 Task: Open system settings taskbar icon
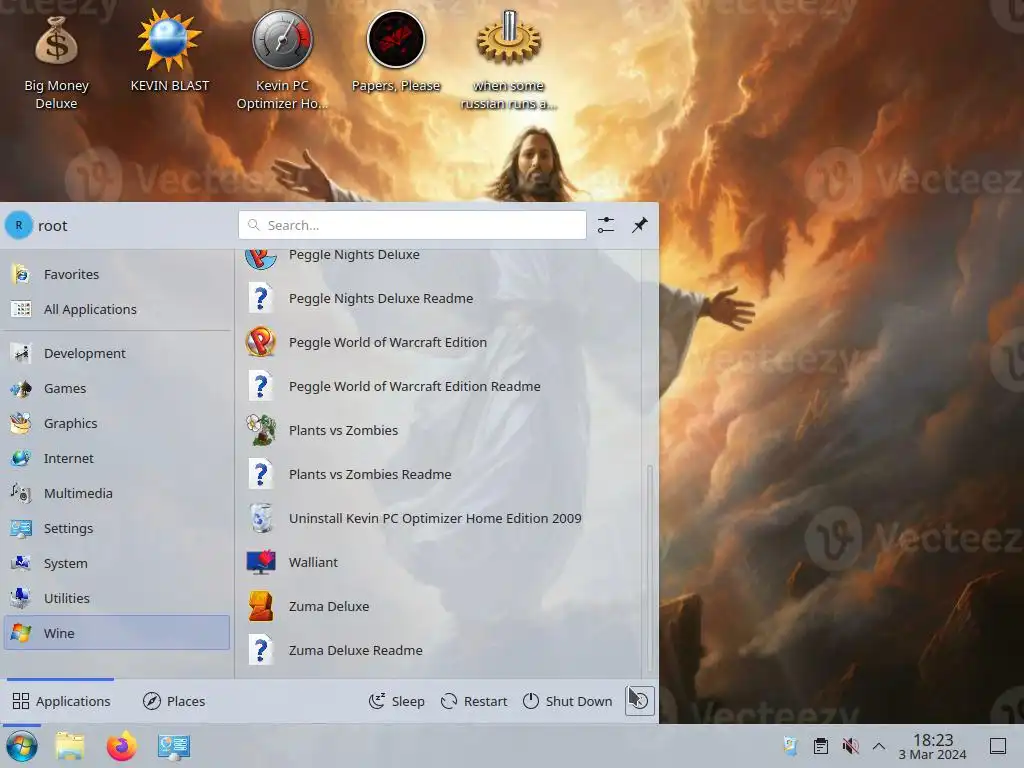pyautogui.click(x=174, y=746)
